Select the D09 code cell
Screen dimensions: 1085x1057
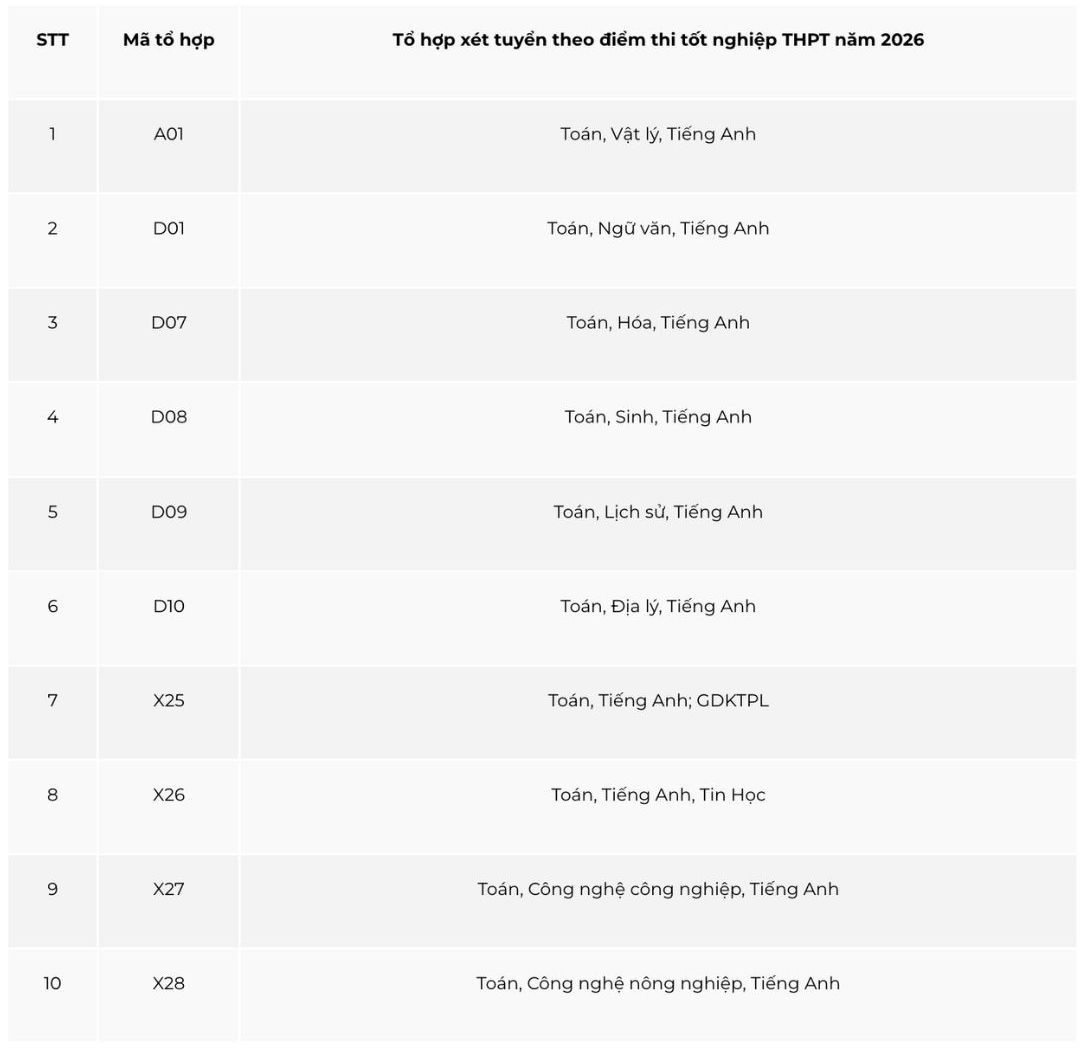pos(168,512)
